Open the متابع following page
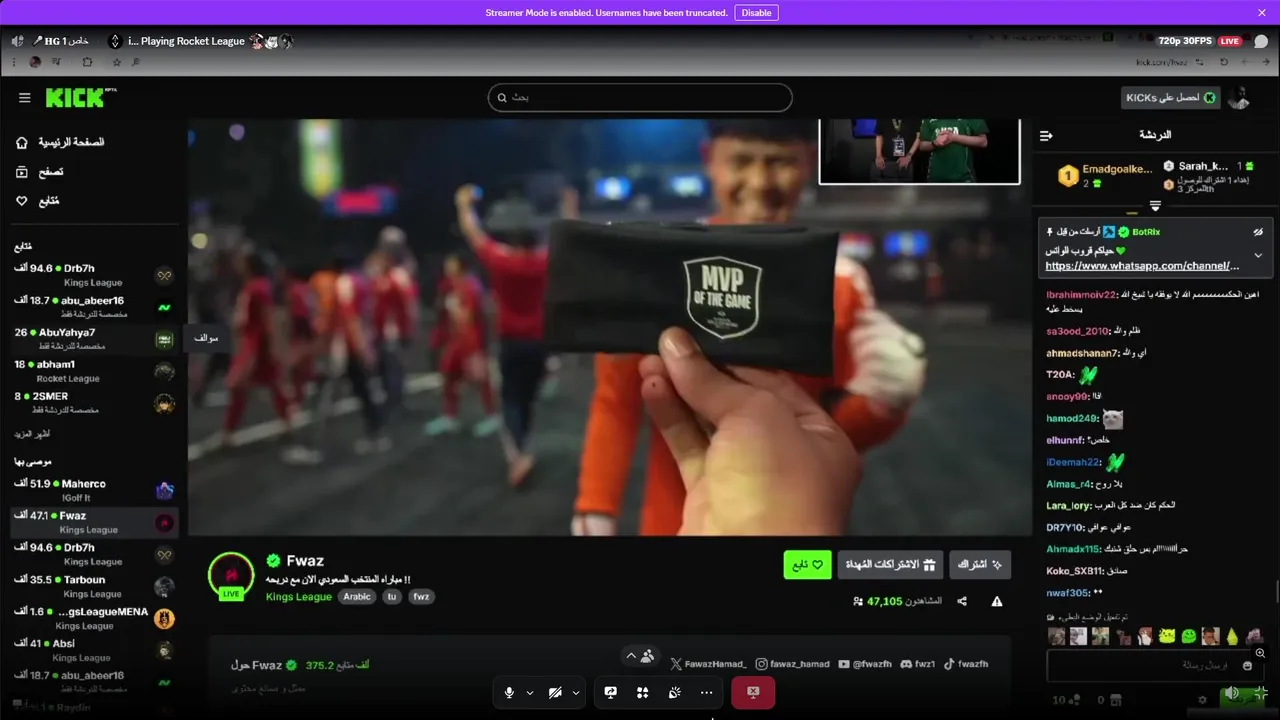Image resolution: width=1280 pixels, height=720 pixels. point(38,201)
